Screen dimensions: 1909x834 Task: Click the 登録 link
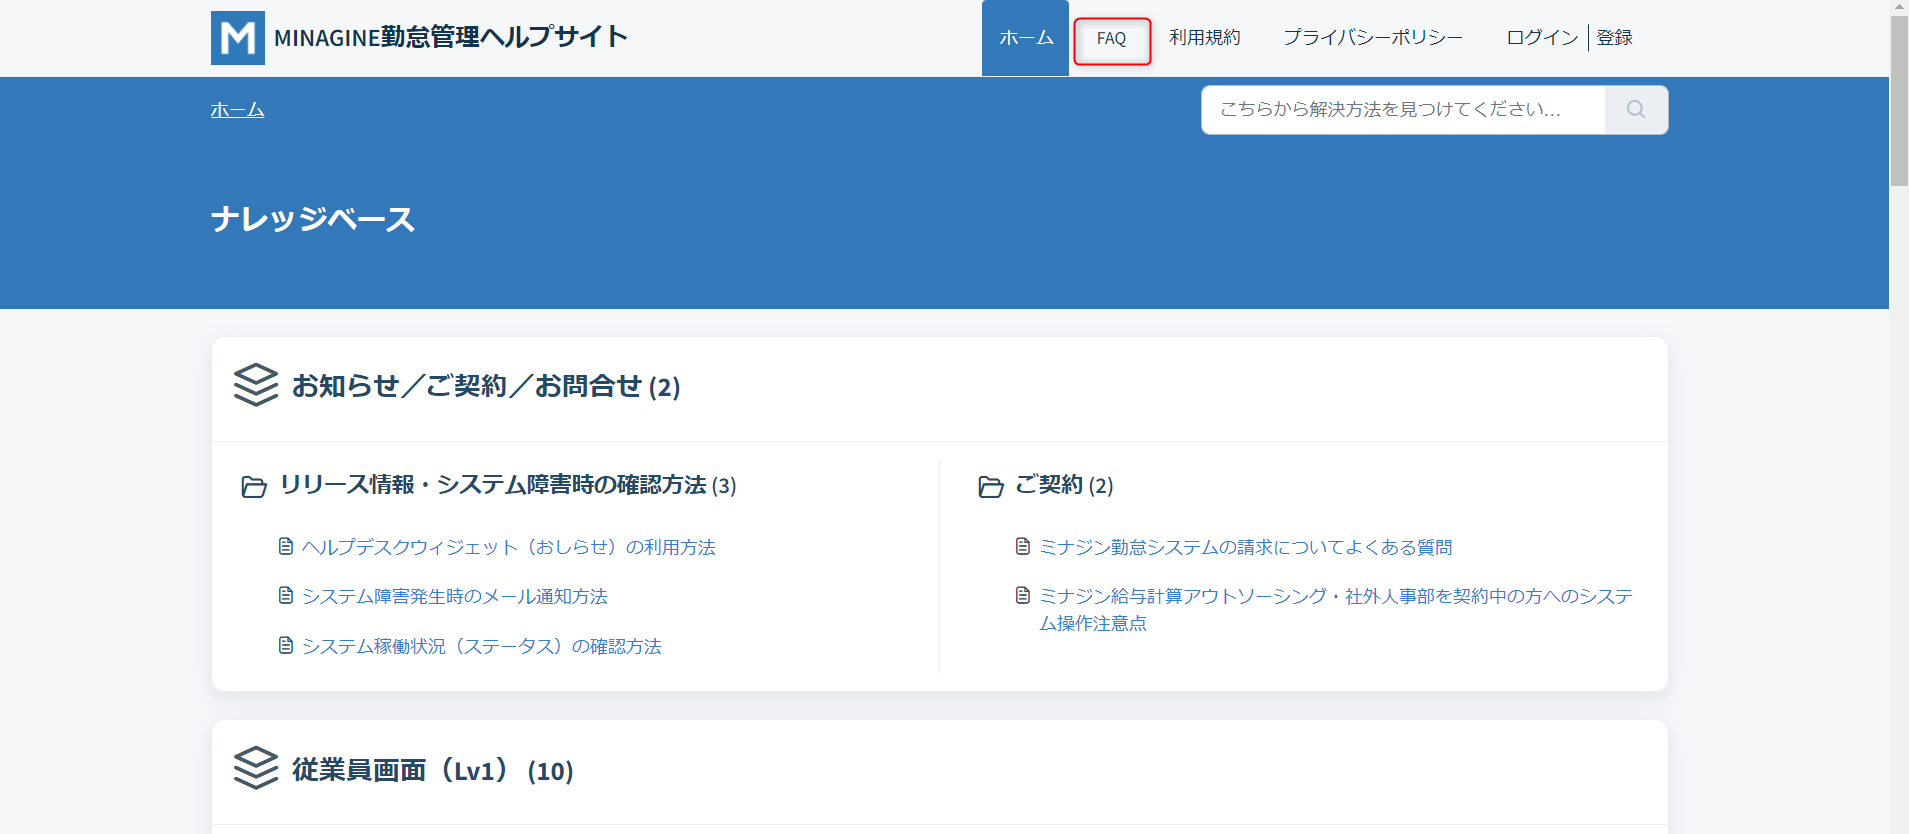(x=1614, y=38)
